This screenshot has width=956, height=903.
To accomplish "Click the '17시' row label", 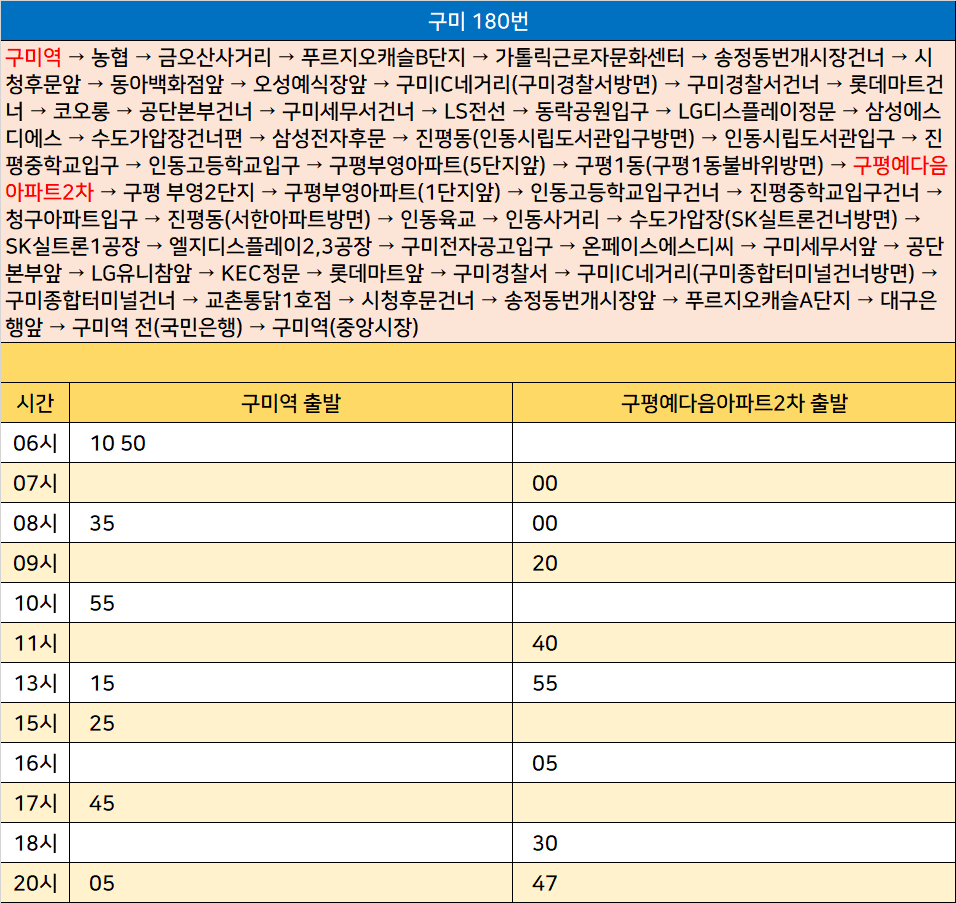I will coord(35,803).
